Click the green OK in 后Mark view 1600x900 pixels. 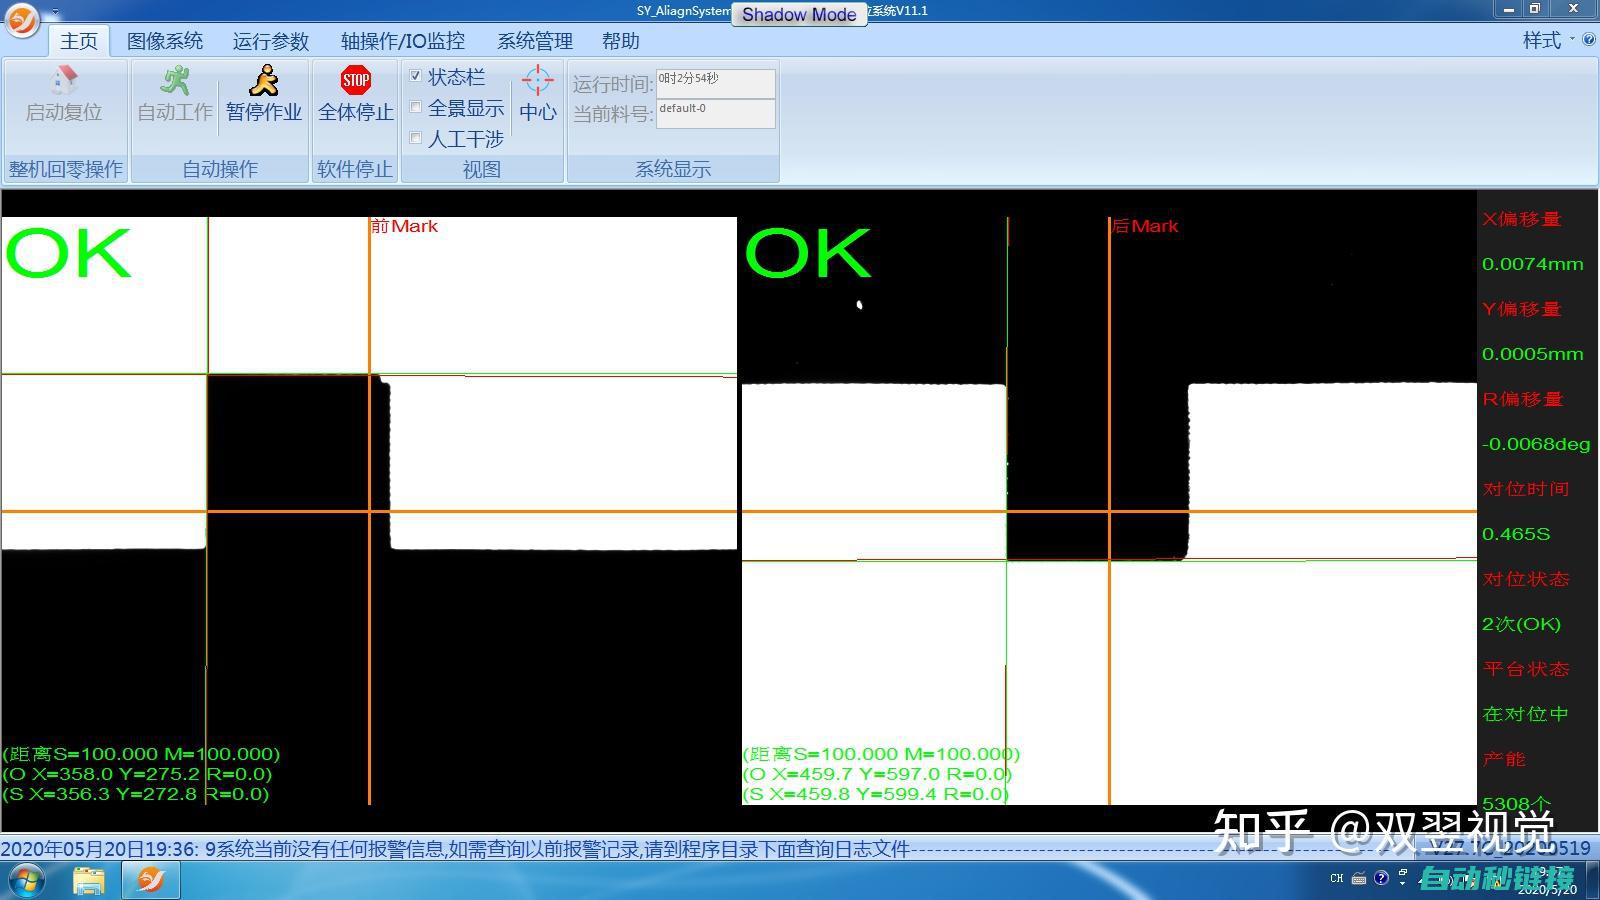click(x=808, y=253)
